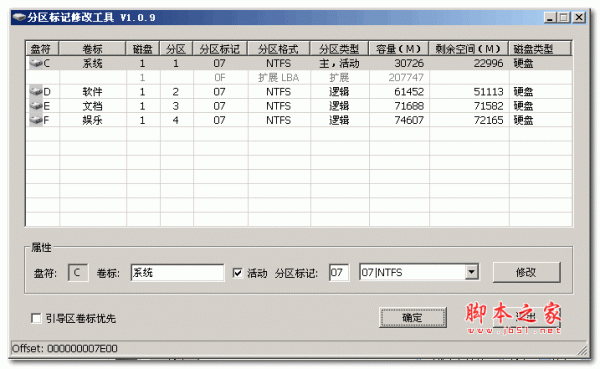Open the 07|NTFS partition type dropdown
The image size is (600, 369).
(x=471, y=273)
